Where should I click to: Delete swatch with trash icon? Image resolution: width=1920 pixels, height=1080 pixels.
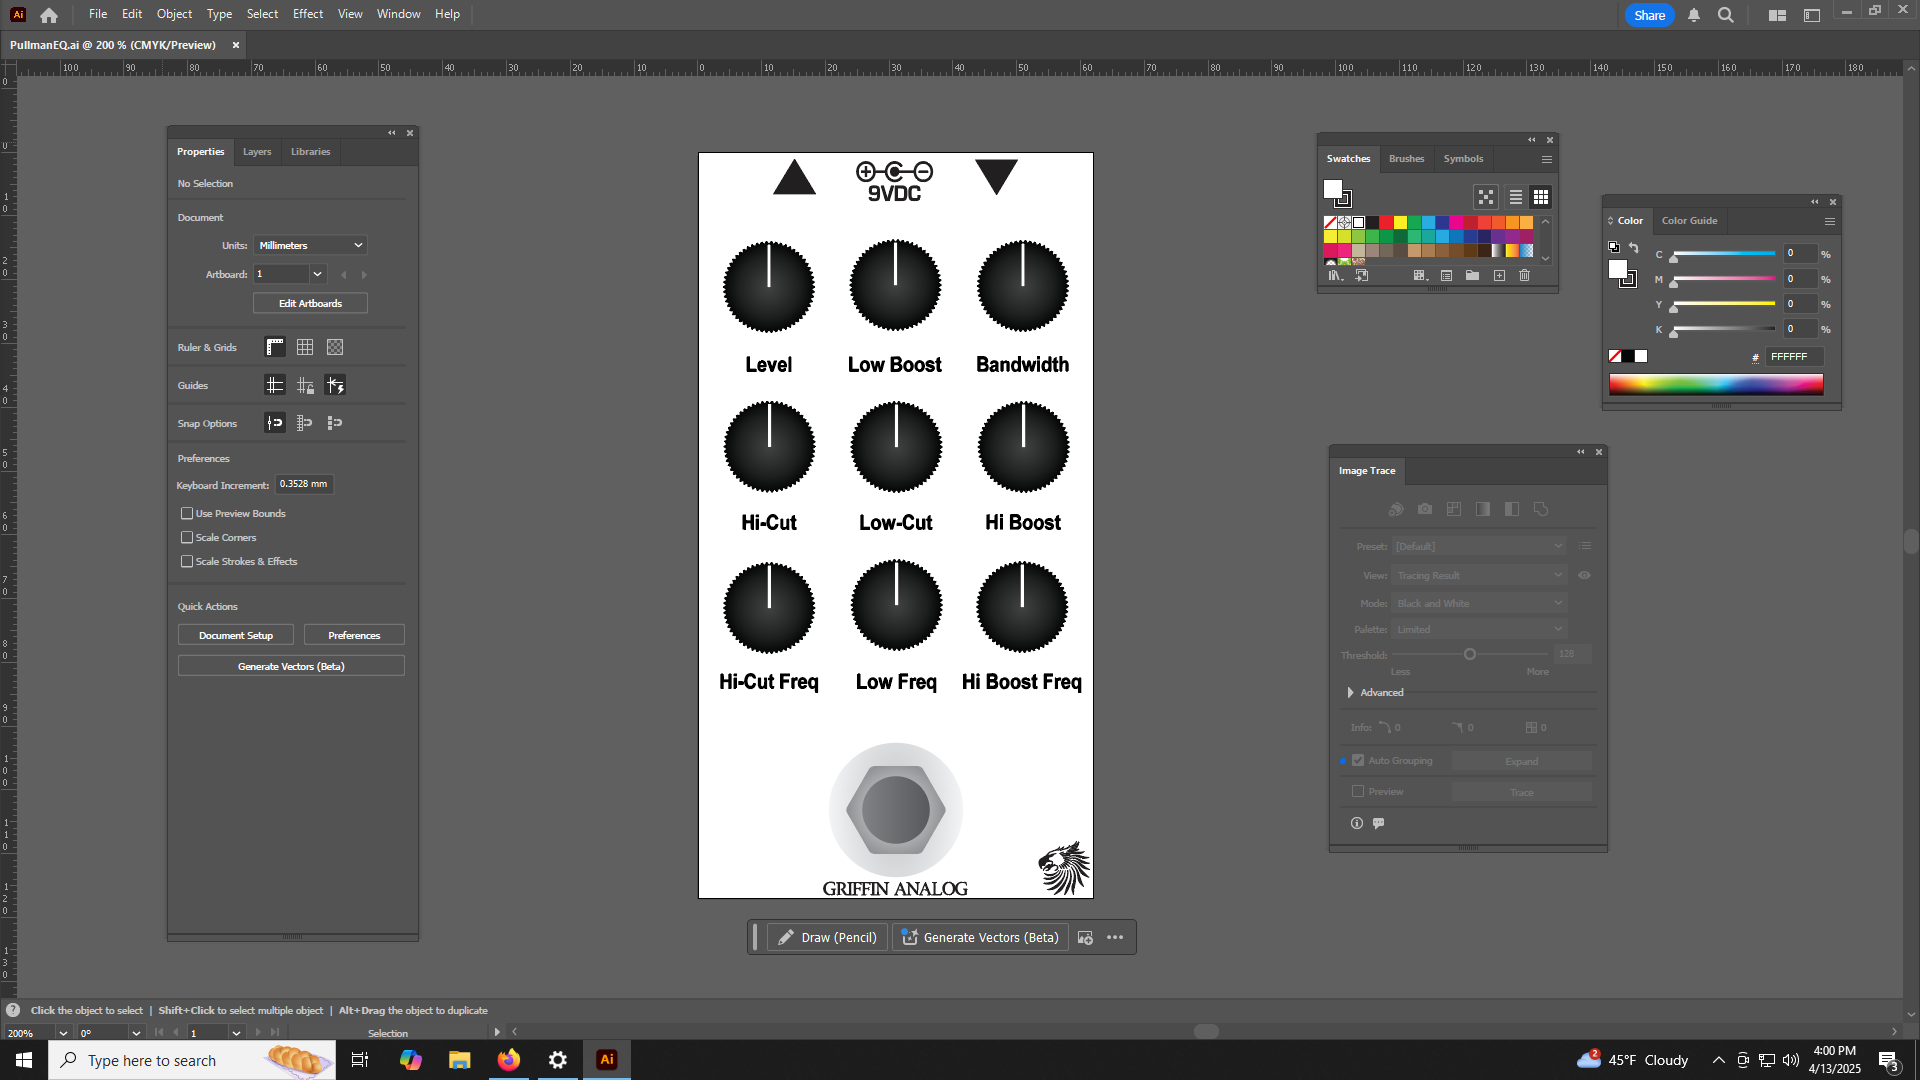(x=1524, y=275)
